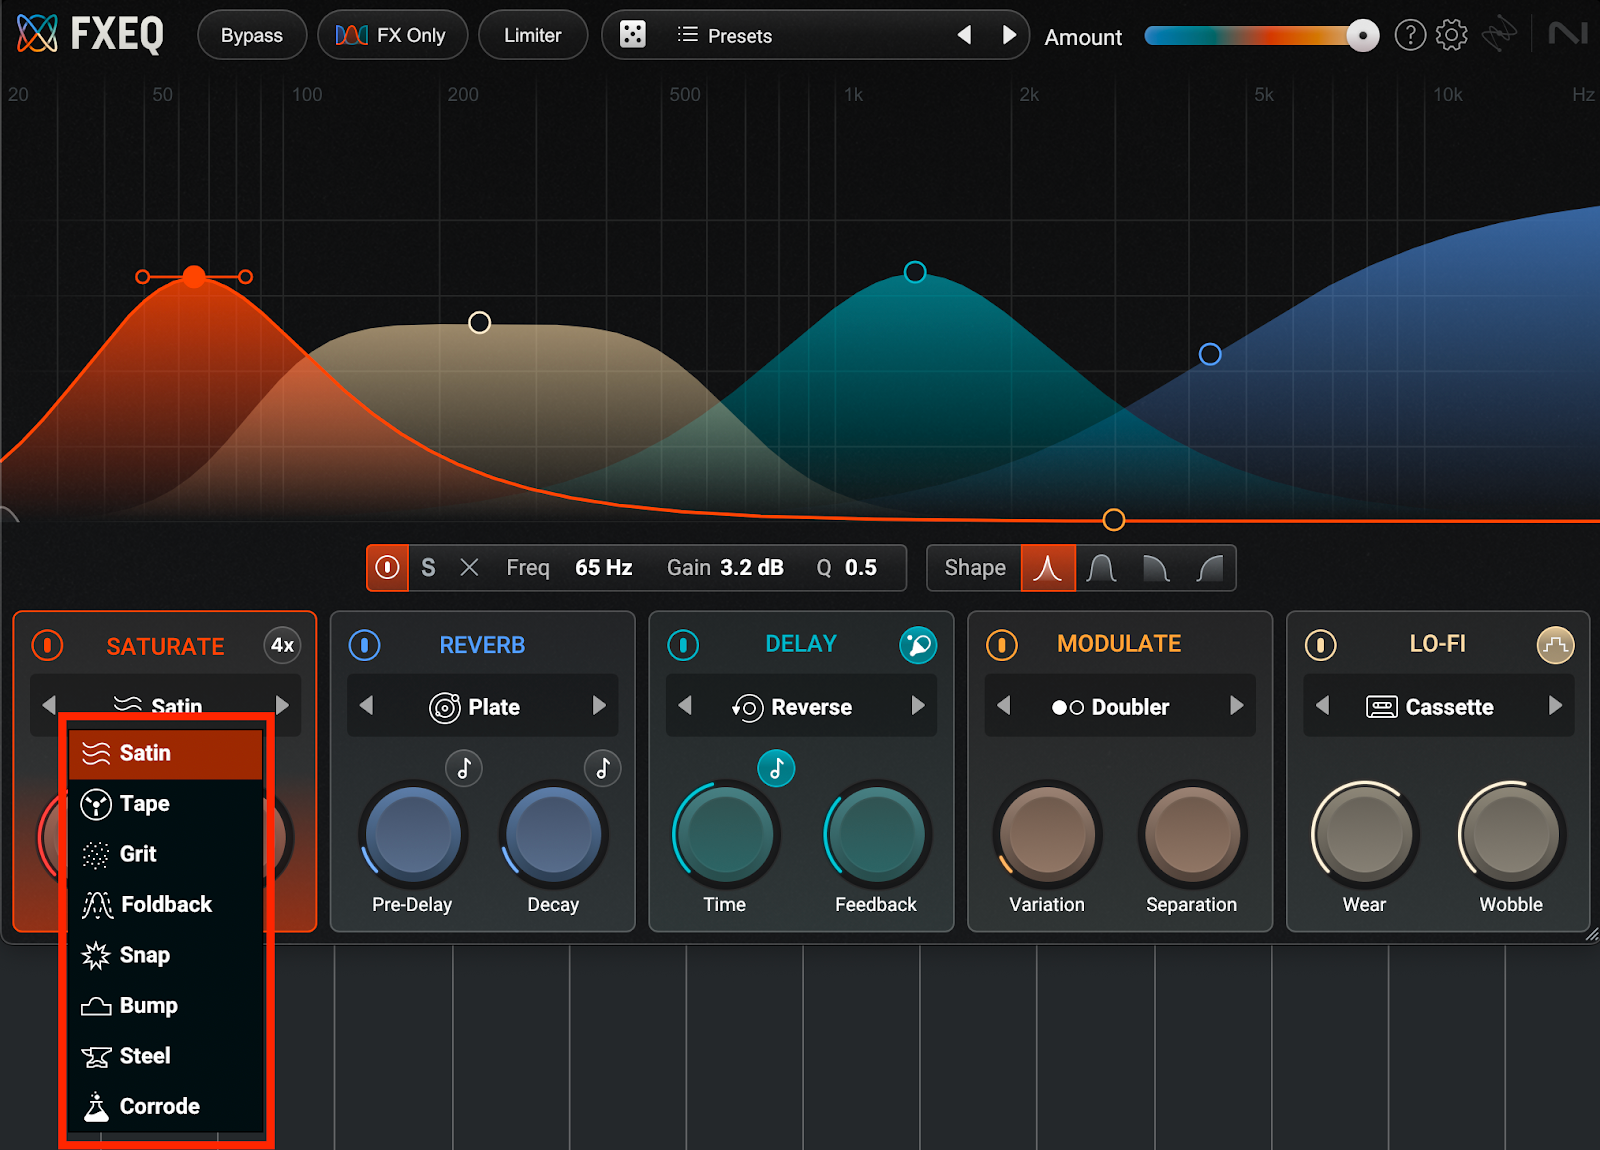Select the band-pass shape icon
Image resolution: width=1600 pixels, height=1150 pixels.
click(1102, 568)
